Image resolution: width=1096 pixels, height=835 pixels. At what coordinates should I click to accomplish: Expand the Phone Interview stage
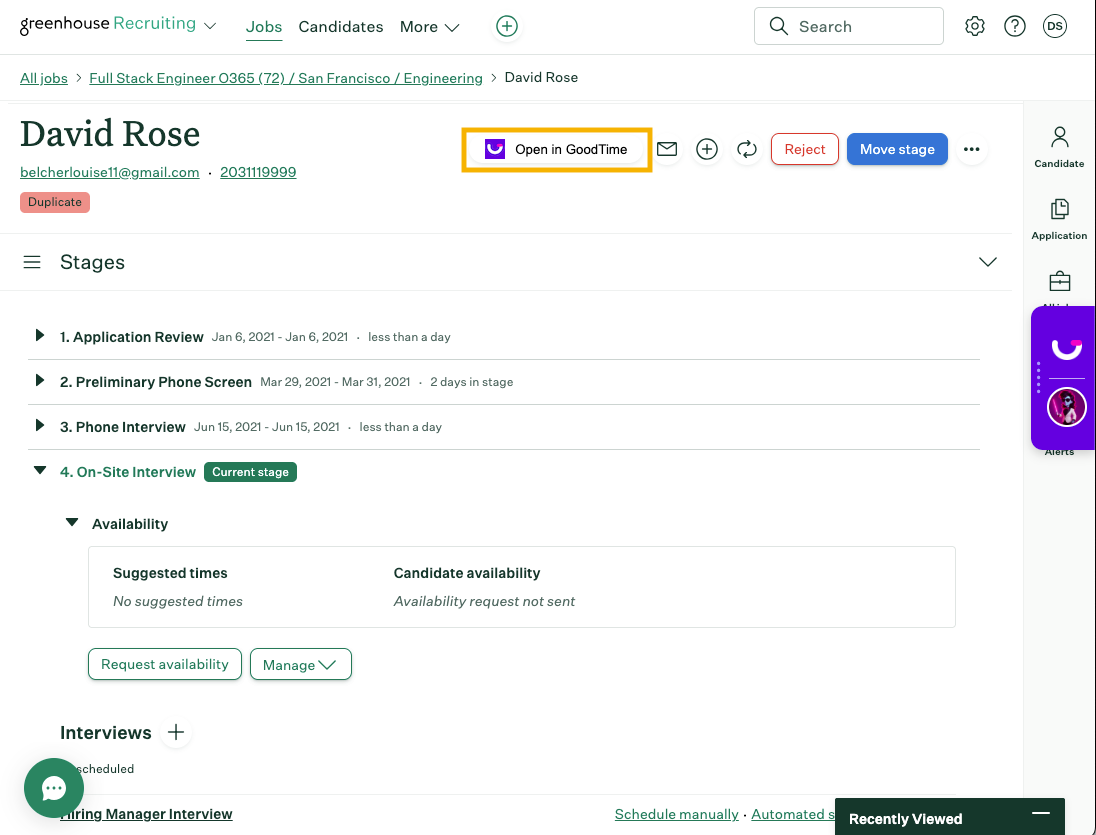click(x=40, y=426)
